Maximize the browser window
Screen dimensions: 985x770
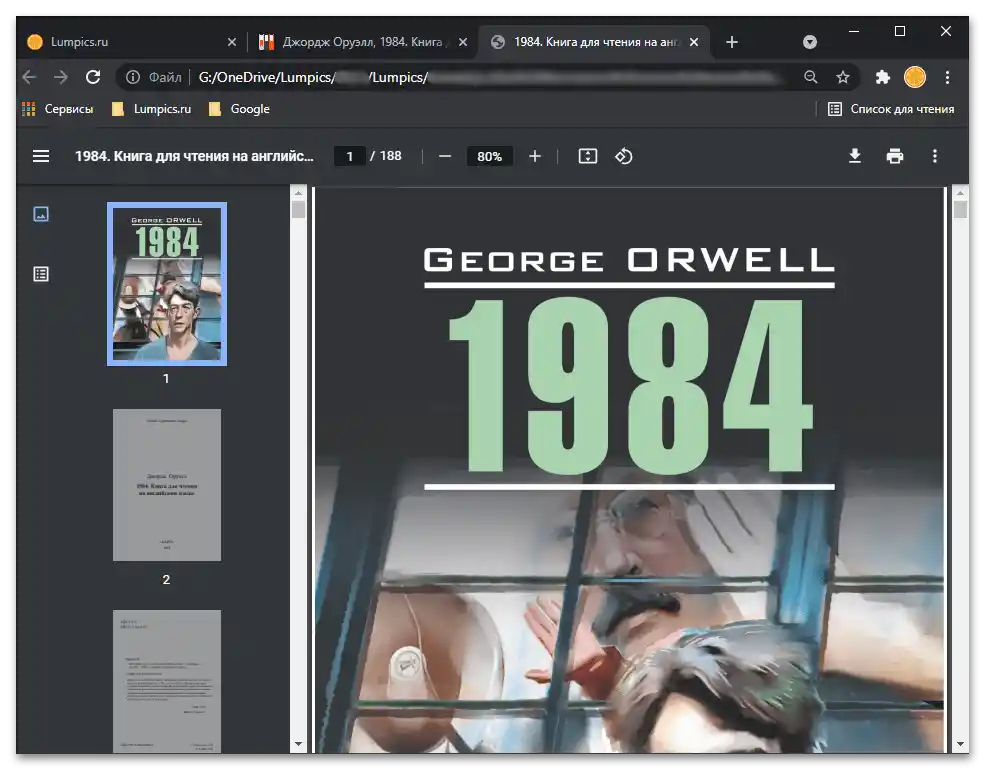[x=900, y=31]
